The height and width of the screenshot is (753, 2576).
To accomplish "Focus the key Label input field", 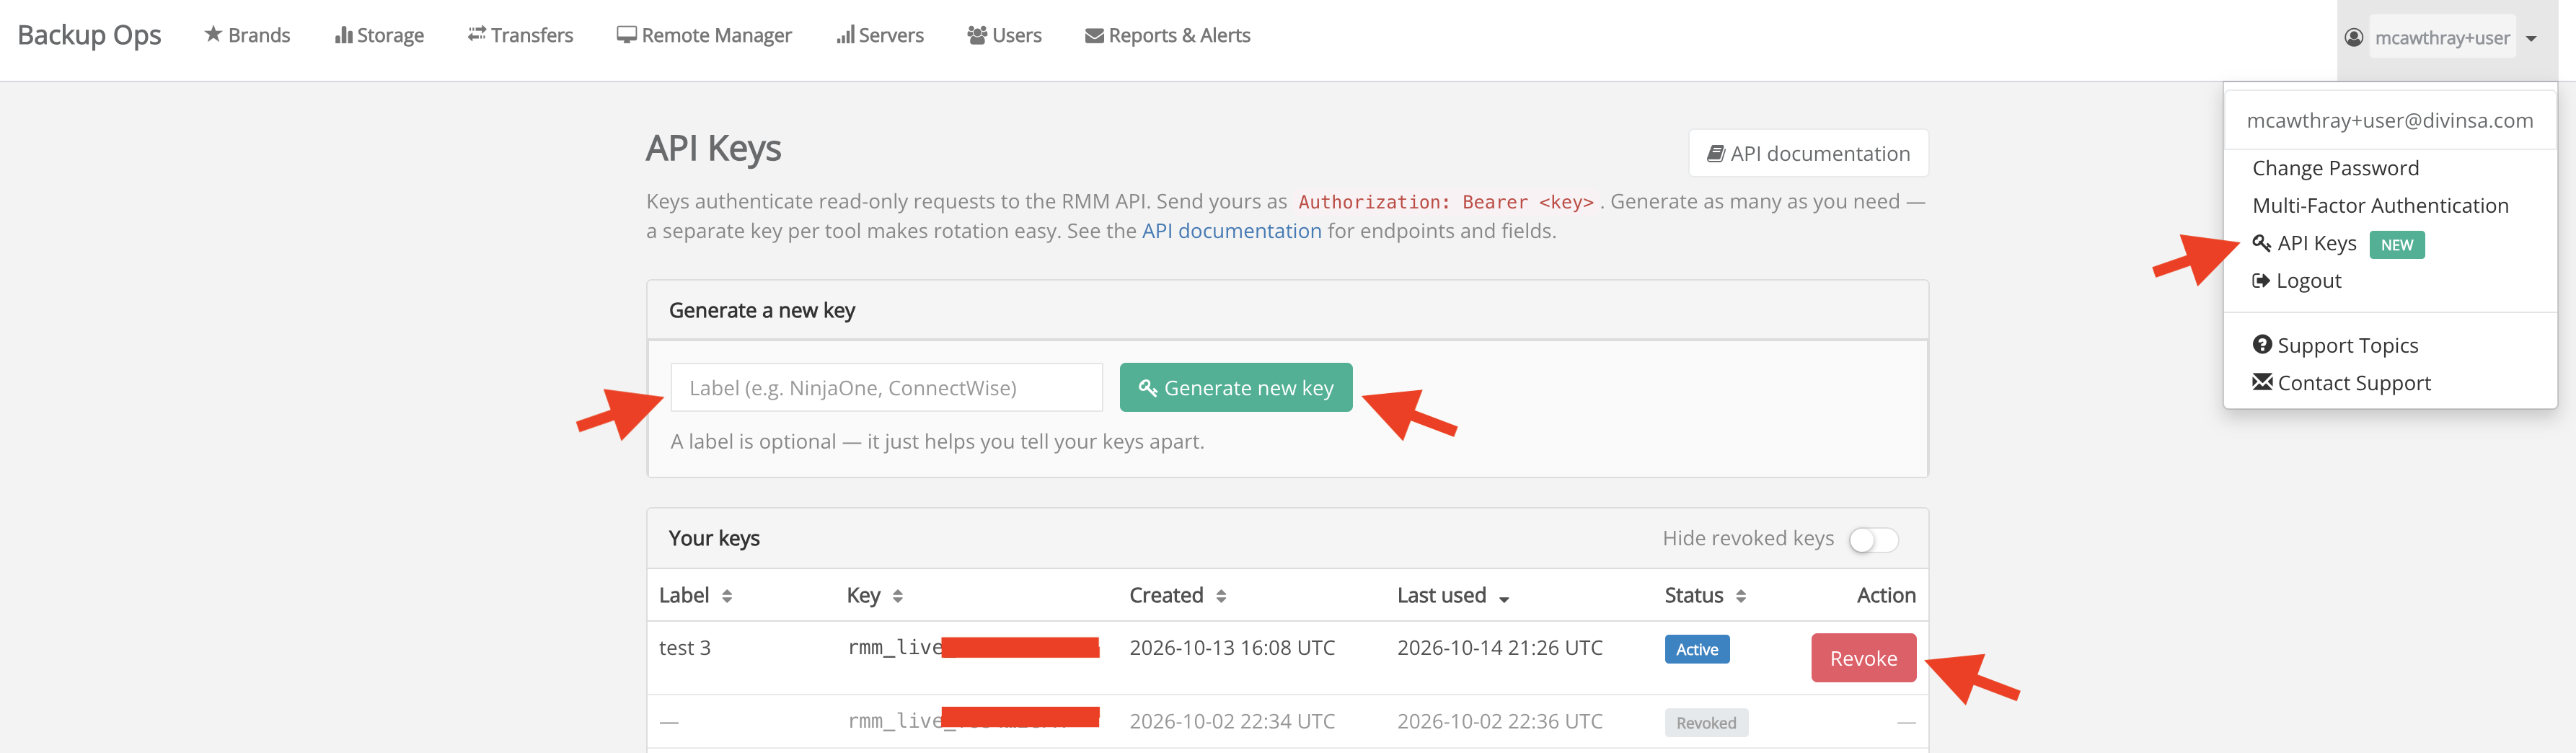I will [x=886, y=387].
